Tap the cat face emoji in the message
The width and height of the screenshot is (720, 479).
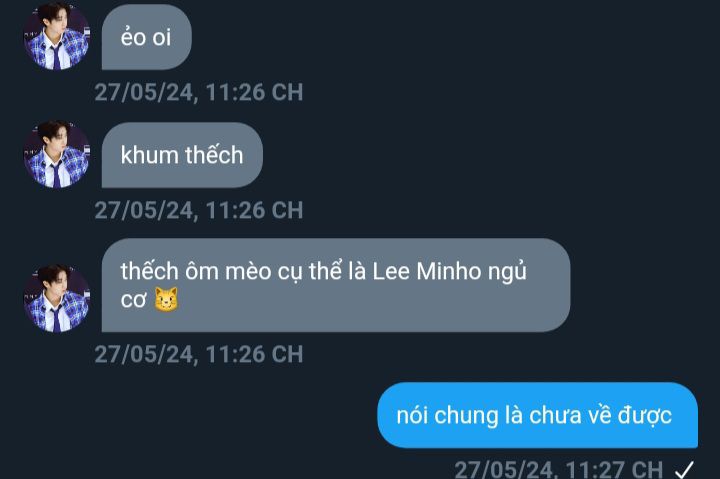pos(166,299)
